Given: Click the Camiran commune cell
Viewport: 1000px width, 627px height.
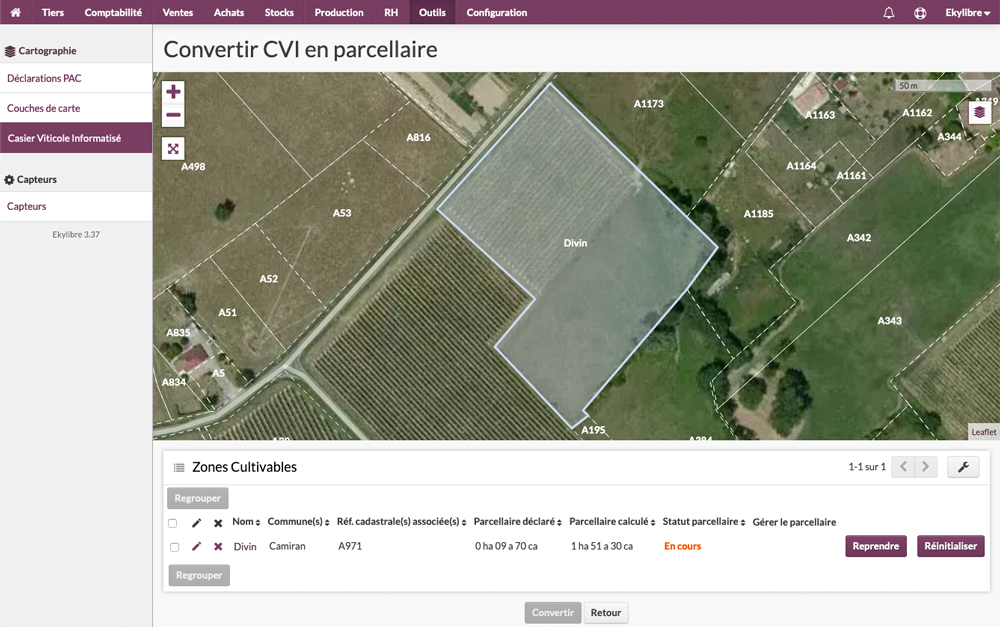Looking at the screenshot, I should pos(287,547).
